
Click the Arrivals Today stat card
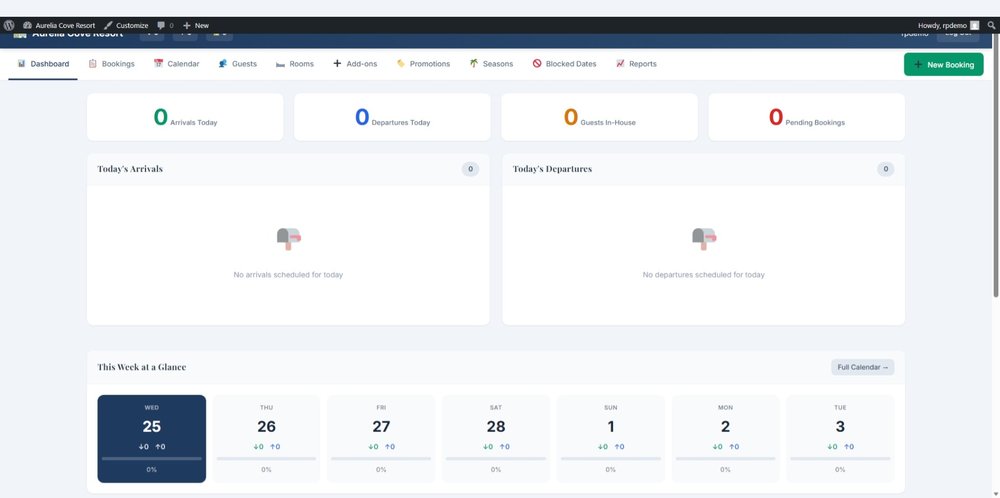point(185,117)
